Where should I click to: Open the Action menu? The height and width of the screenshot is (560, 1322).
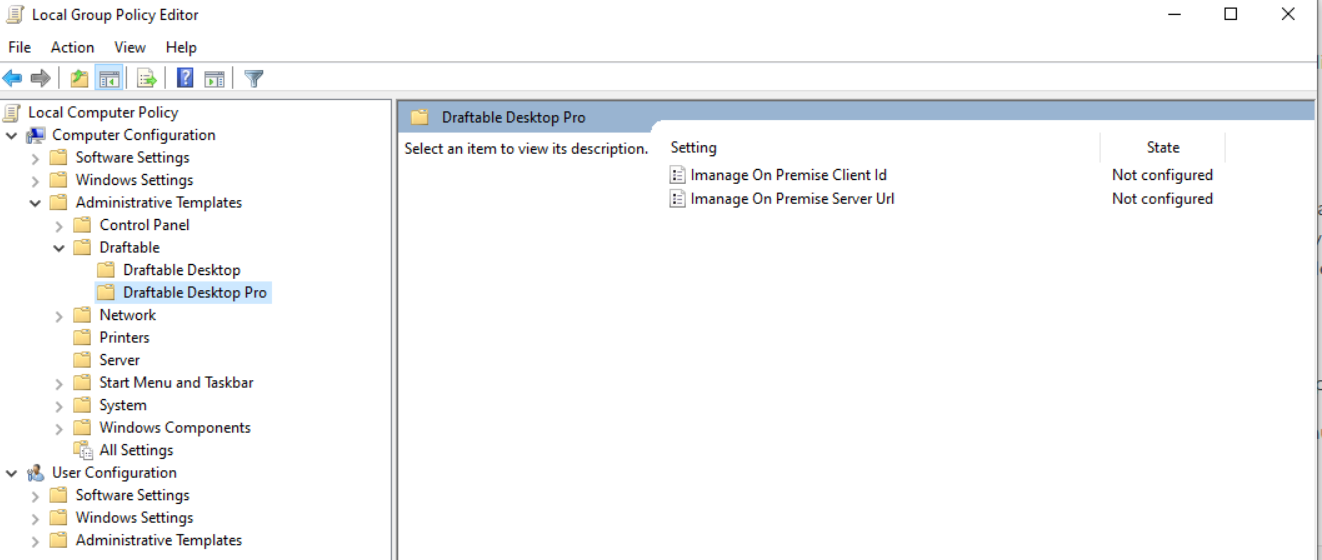click(72, 47)
